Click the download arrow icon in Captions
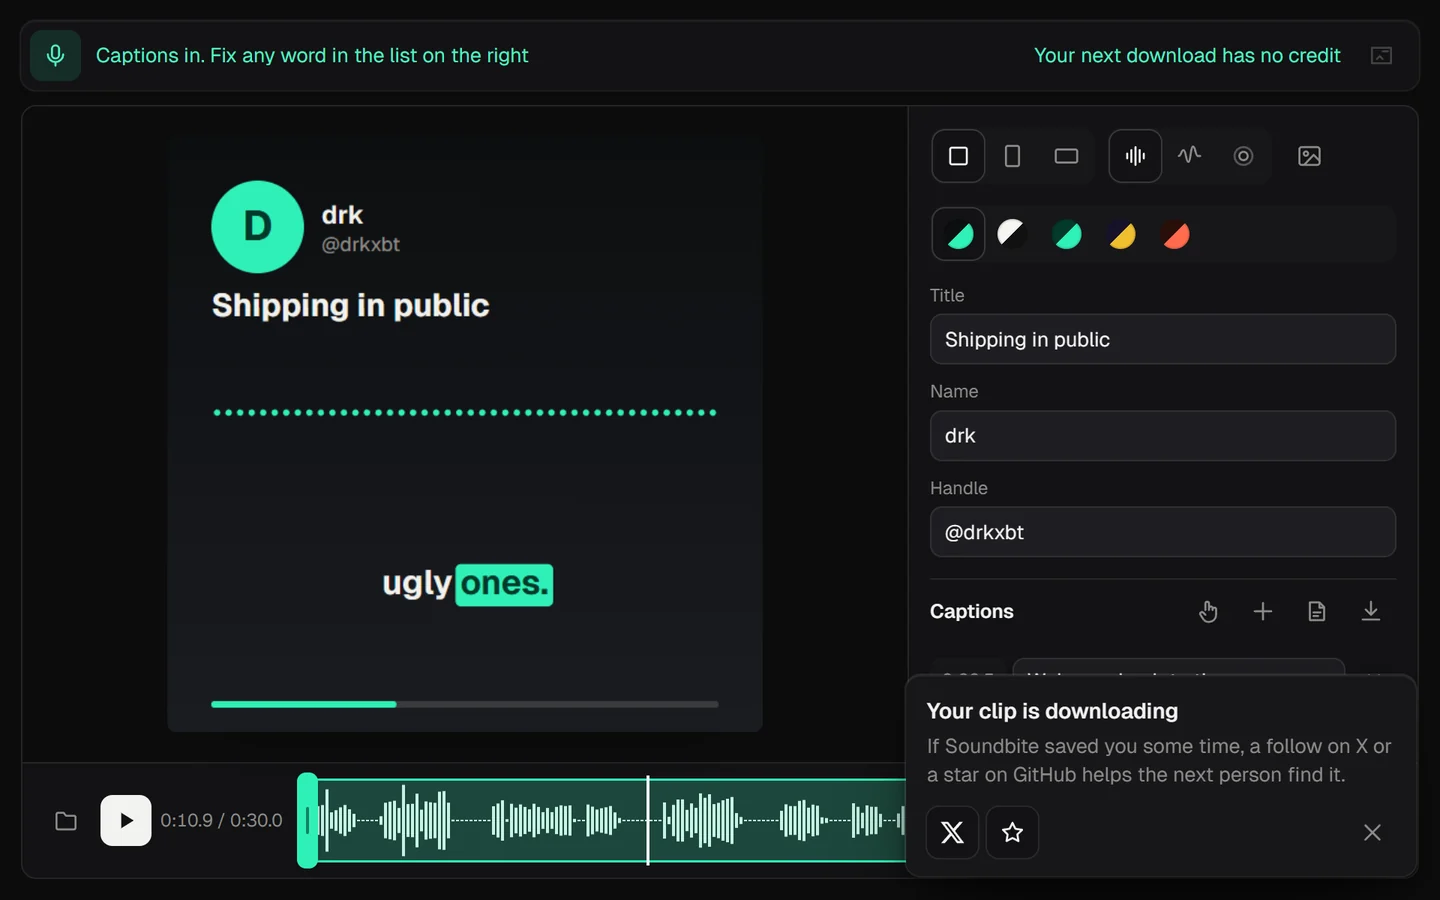 pyautogui.click(x=1371, y=611)
